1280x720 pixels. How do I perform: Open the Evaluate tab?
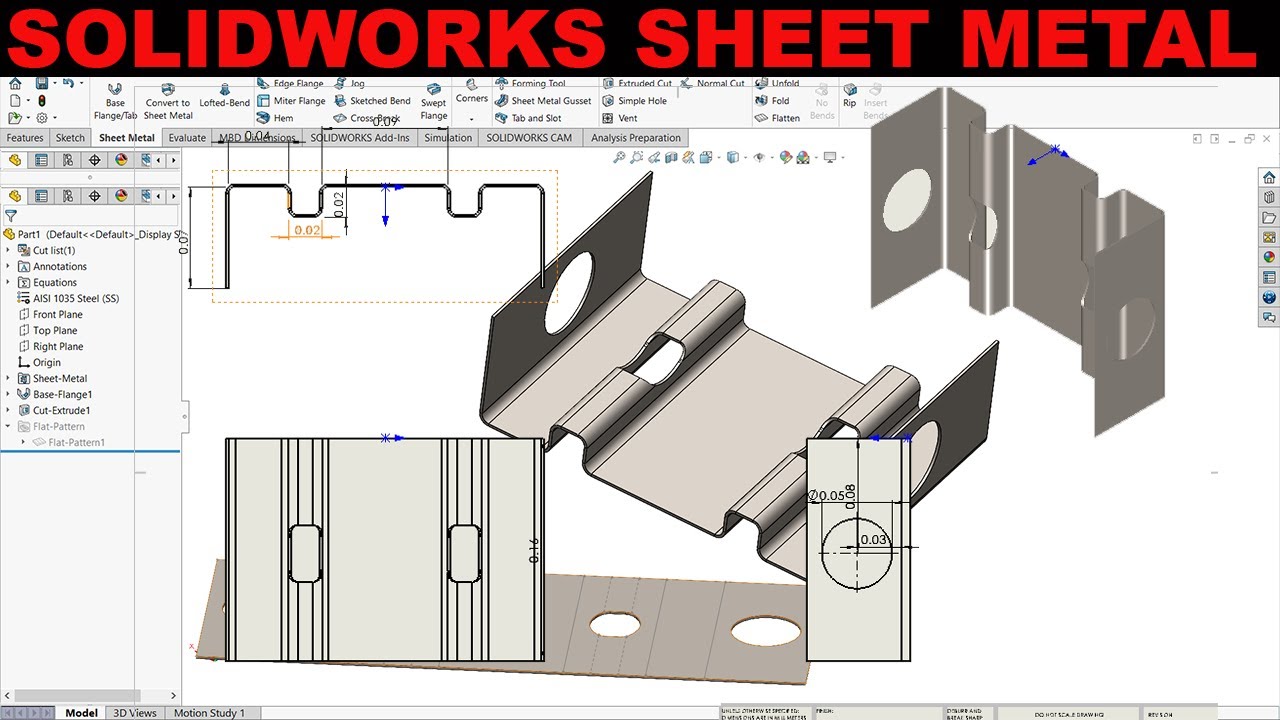[187, 138]
